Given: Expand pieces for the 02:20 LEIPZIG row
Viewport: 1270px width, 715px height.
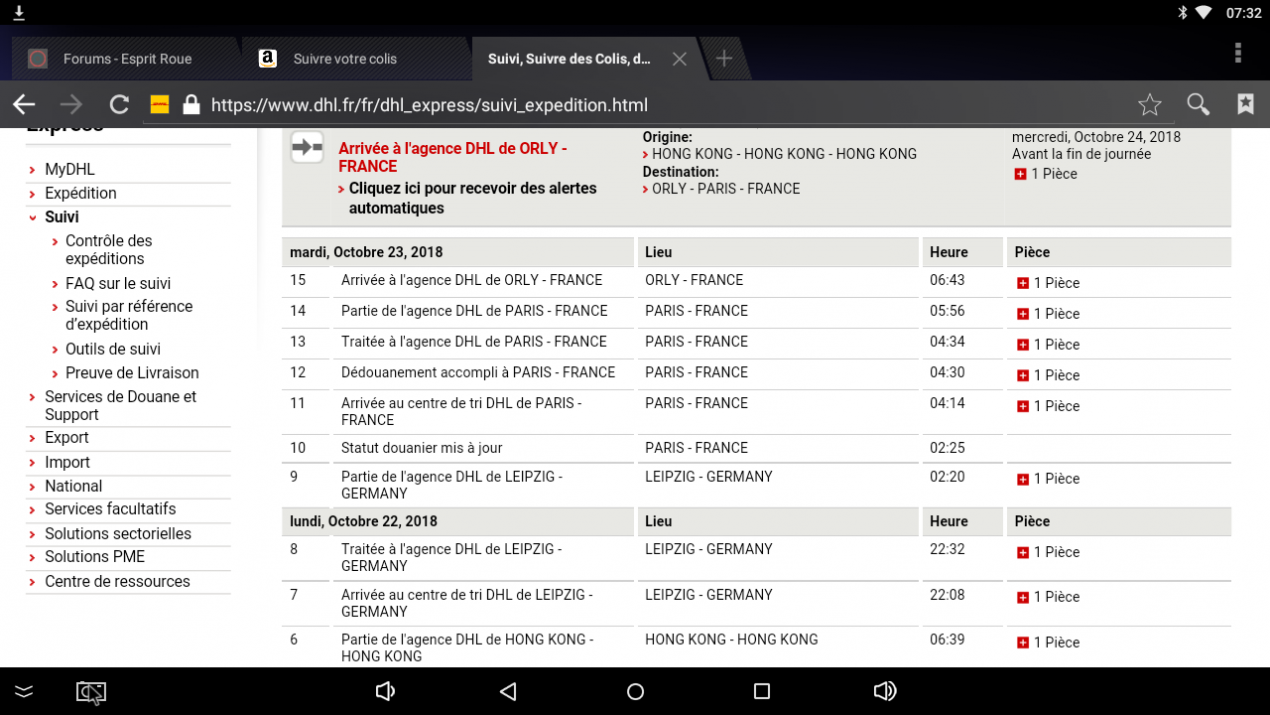Looking at the screenshot, I should tap(1022, 480).
